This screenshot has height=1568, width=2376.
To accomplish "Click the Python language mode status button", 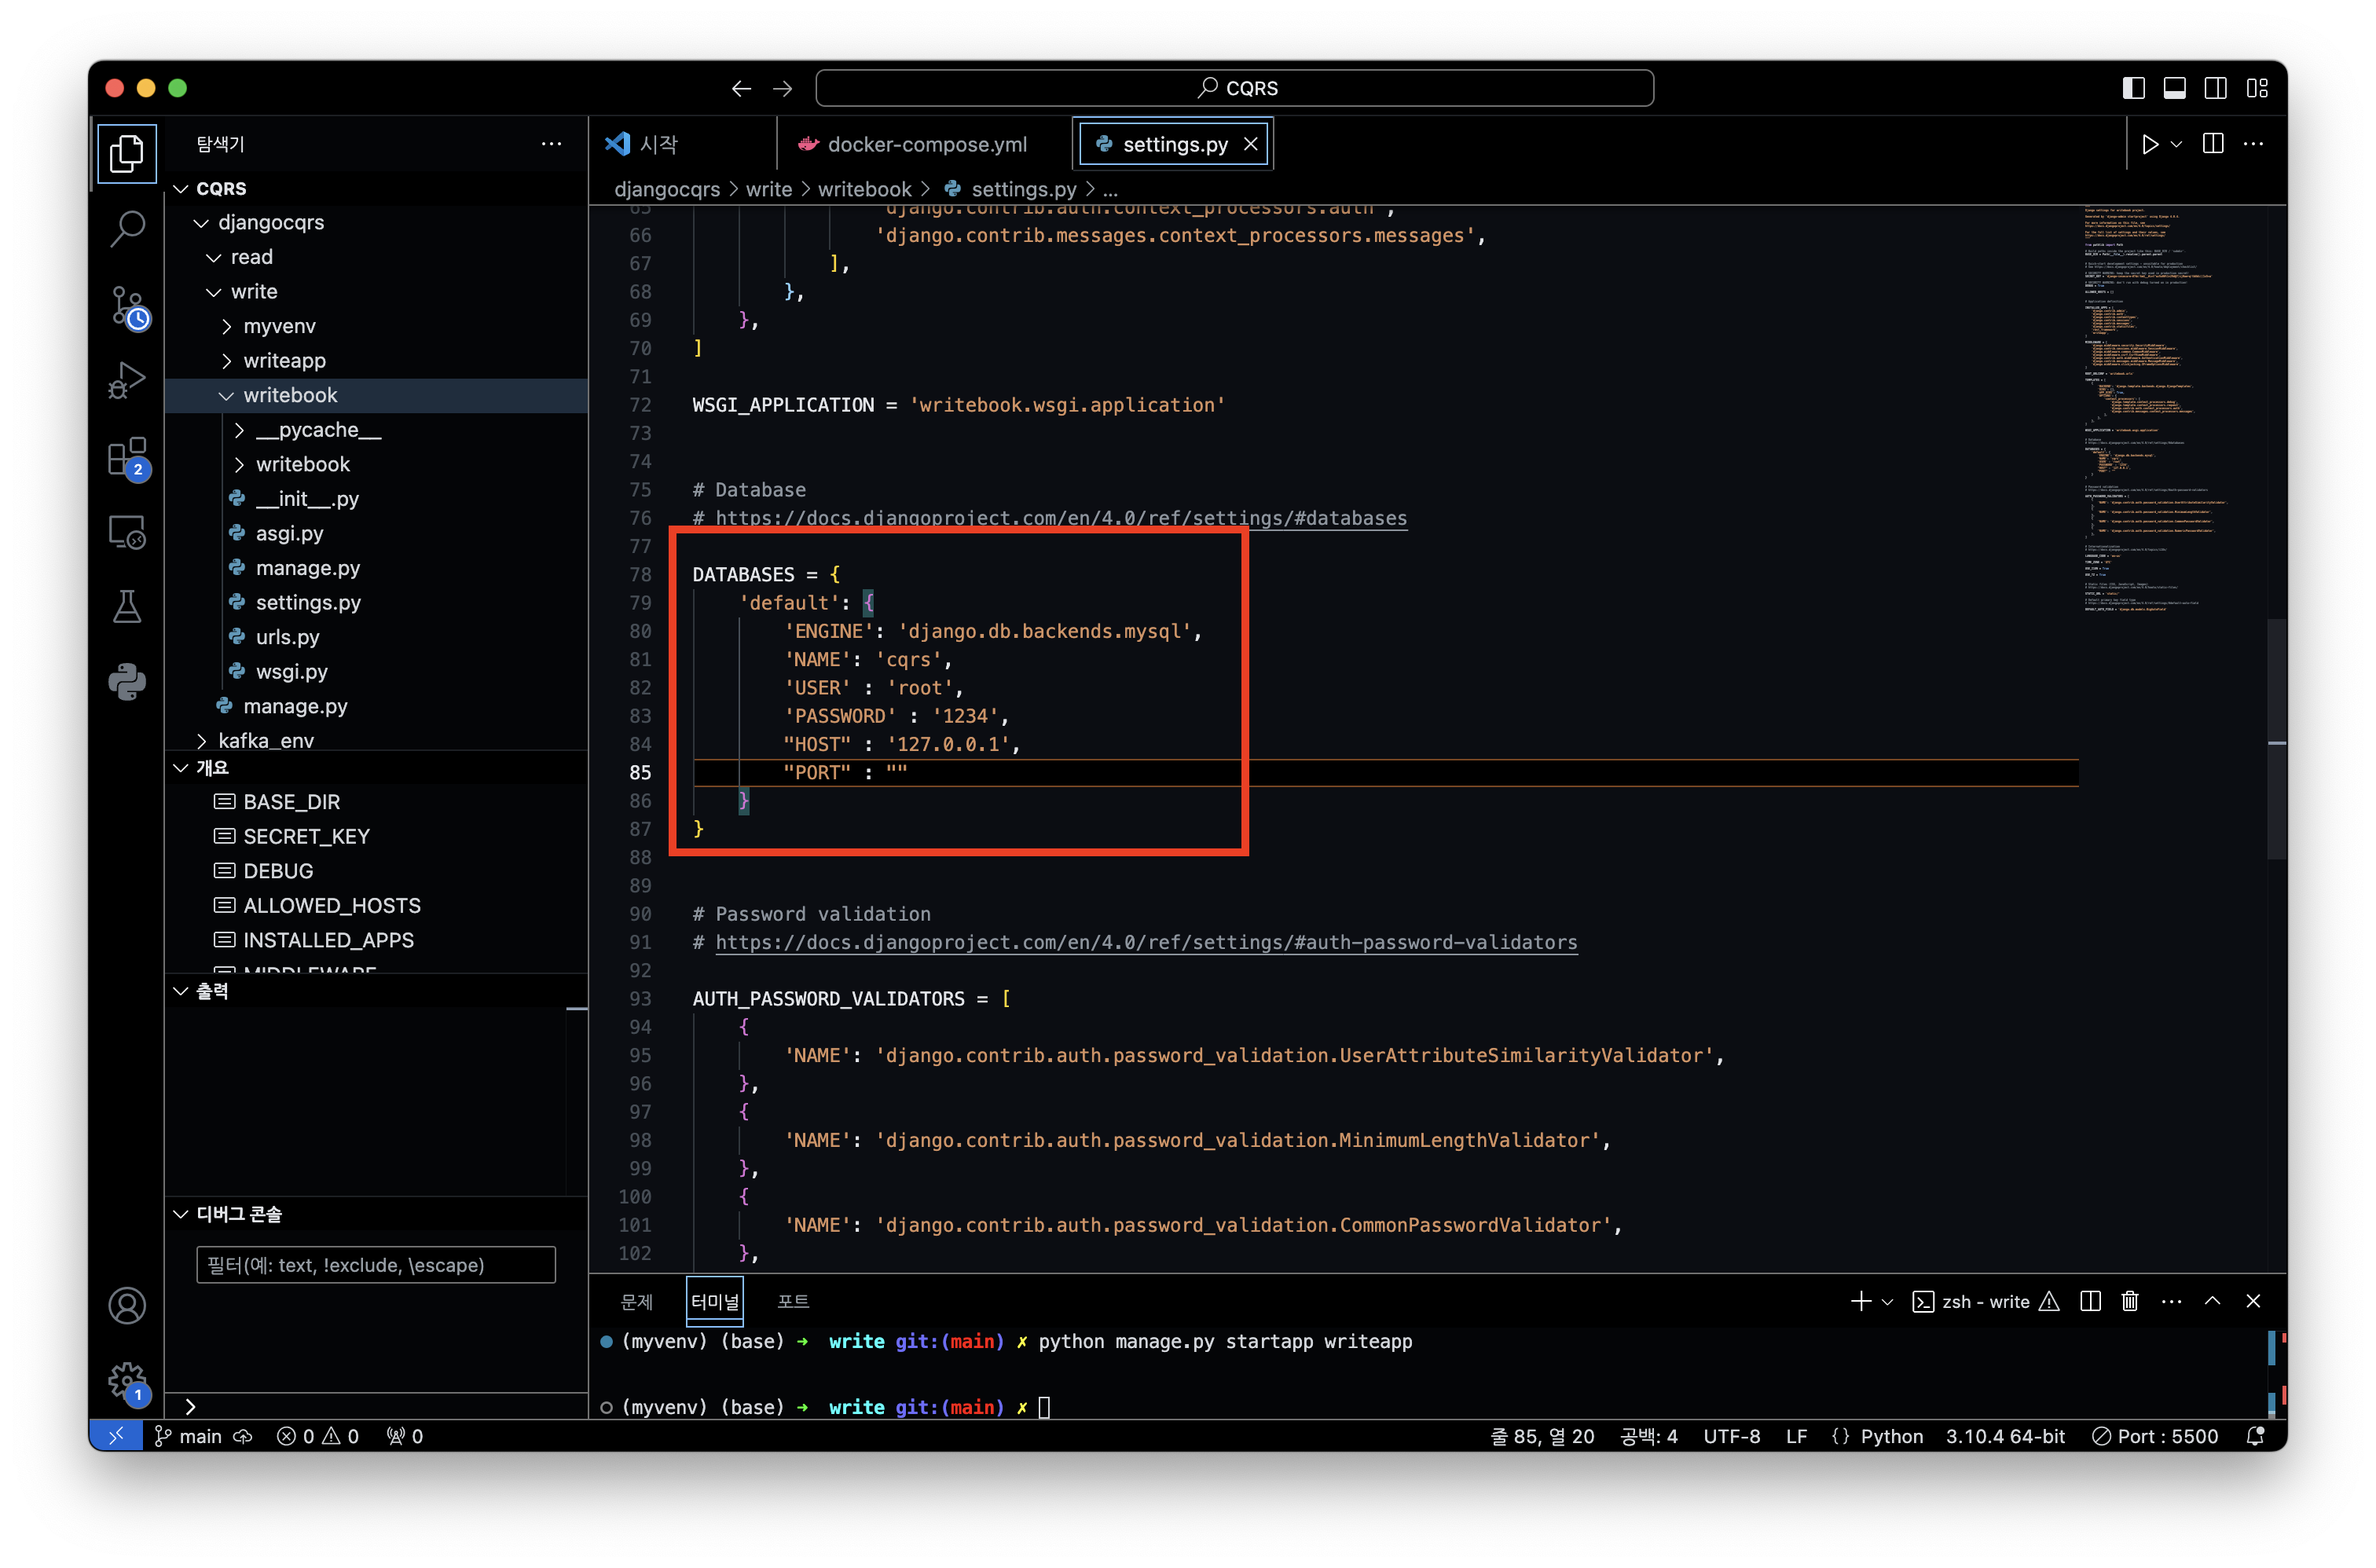I will (x=1890, y=1436).
